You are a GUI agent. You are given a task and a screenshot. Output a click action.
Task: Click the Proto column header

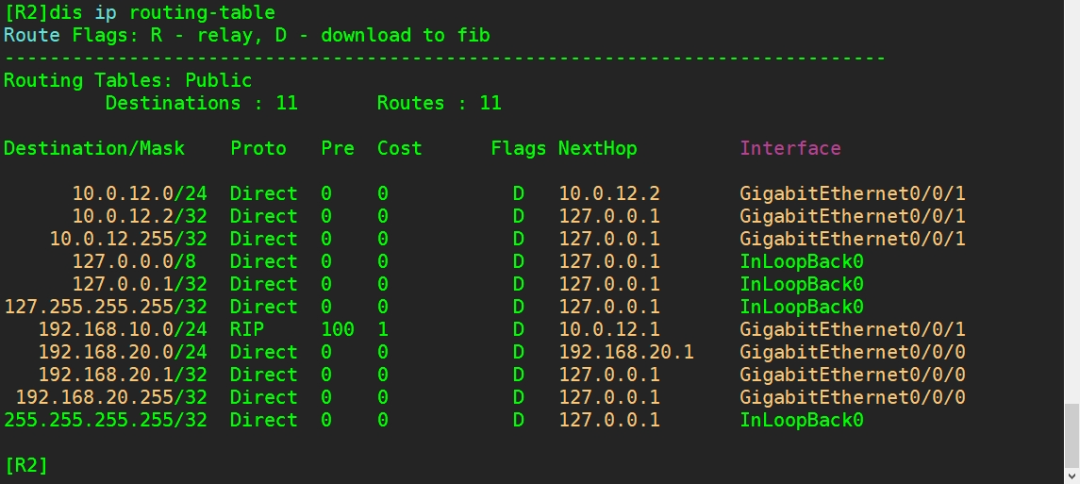258,148
